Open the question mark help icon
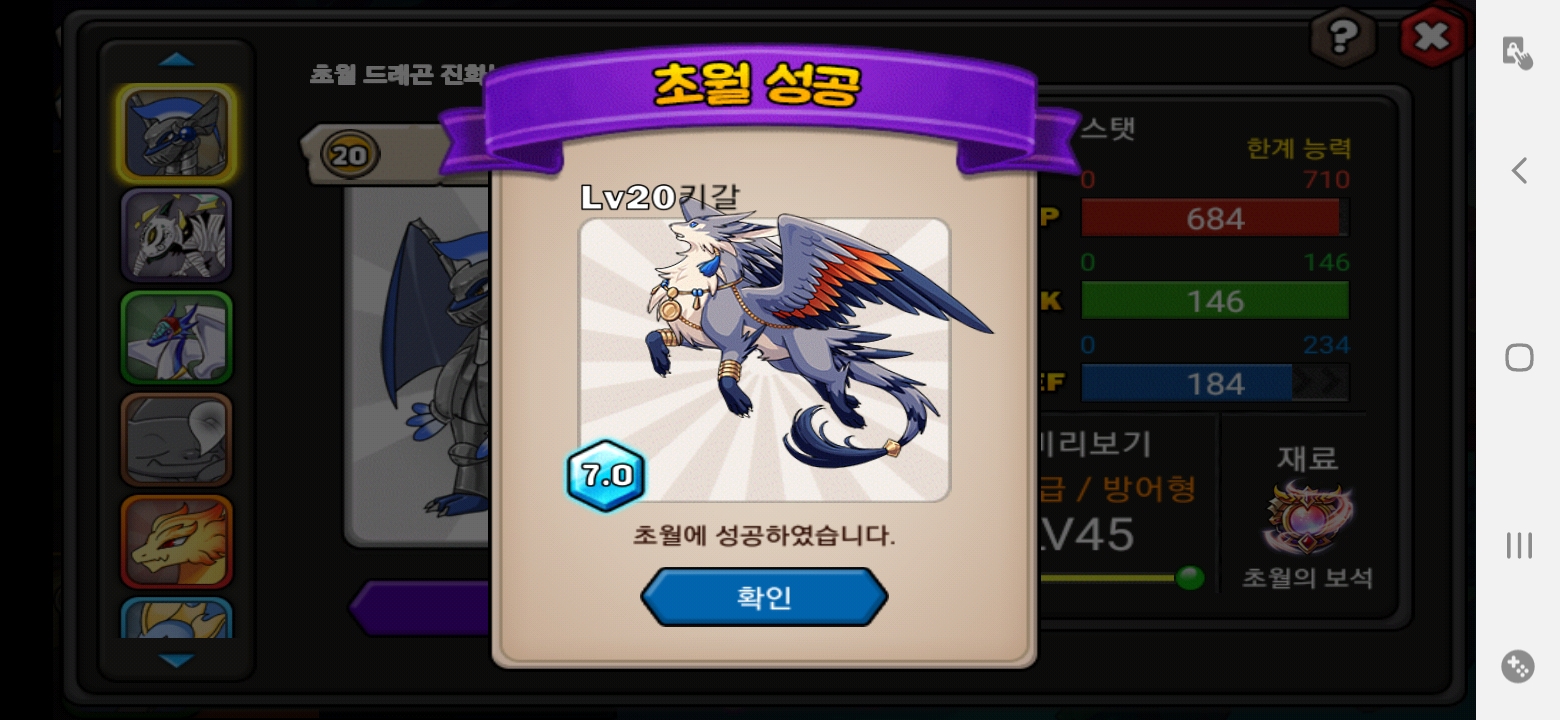 point(1343,37)
